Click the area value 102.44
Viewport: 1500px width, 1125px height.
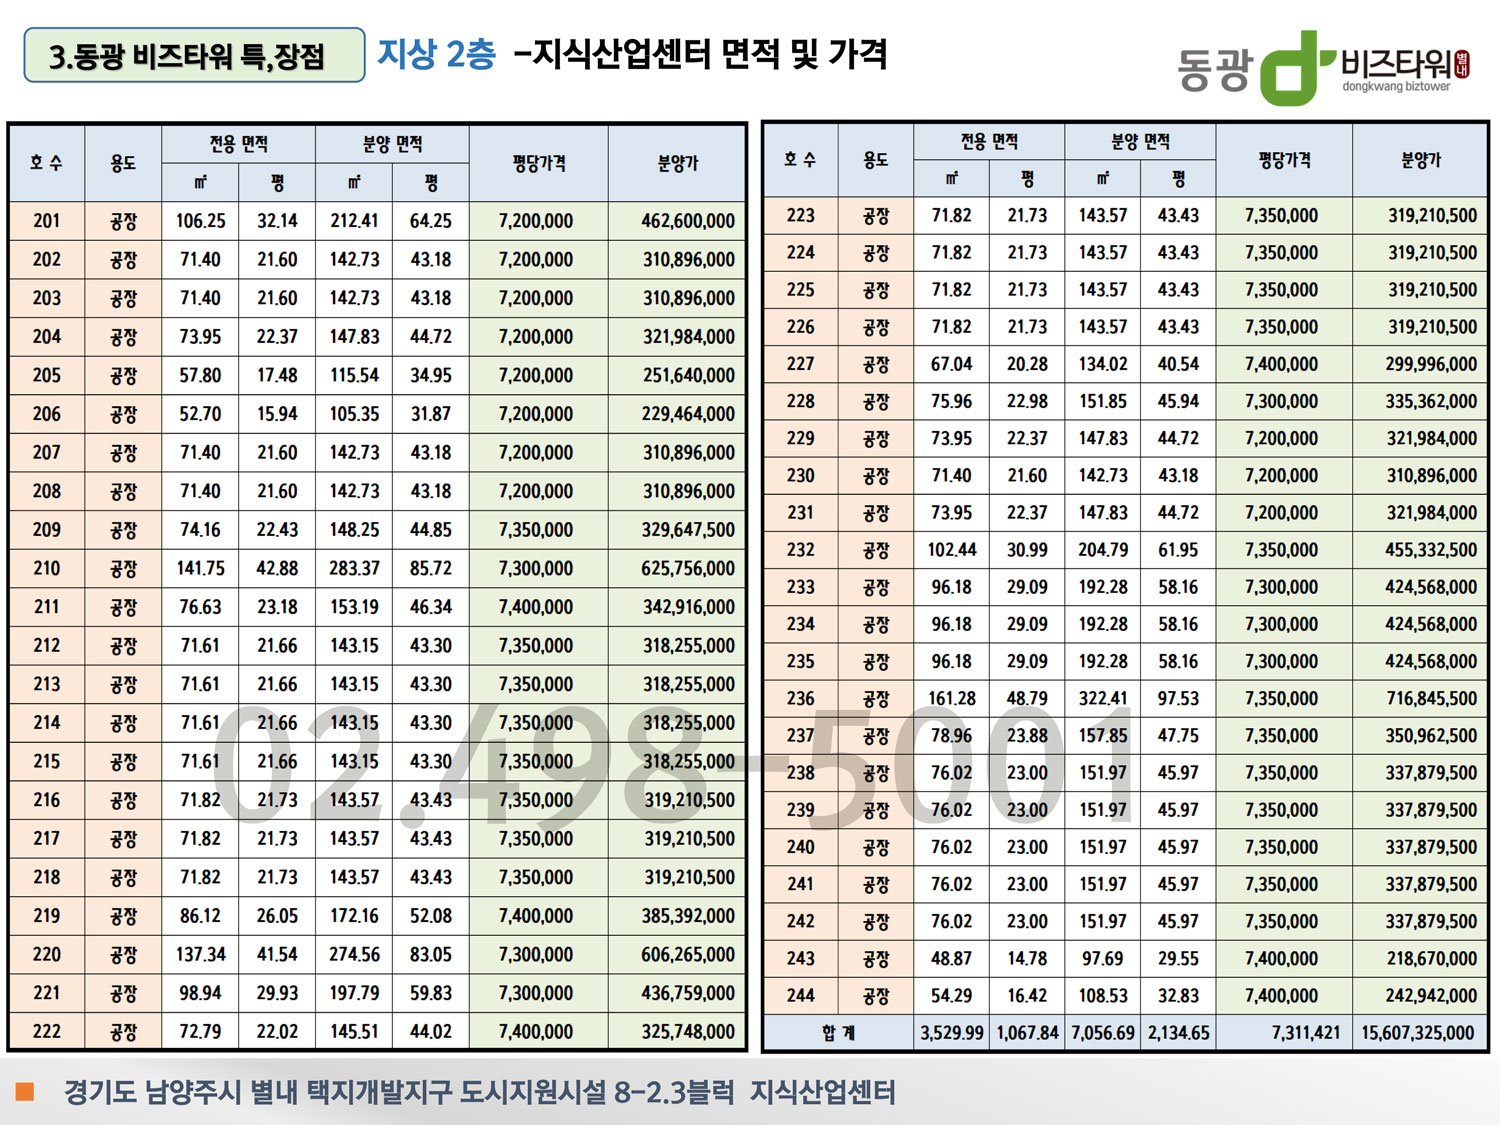[952, 550]
